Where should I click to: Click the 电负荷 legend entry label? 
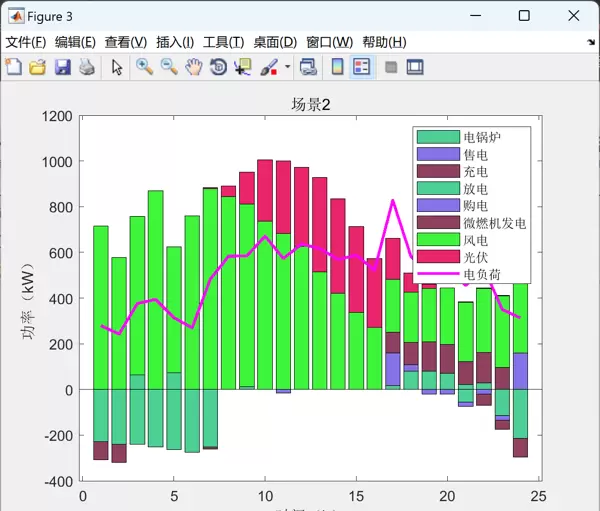pos(482,273)
